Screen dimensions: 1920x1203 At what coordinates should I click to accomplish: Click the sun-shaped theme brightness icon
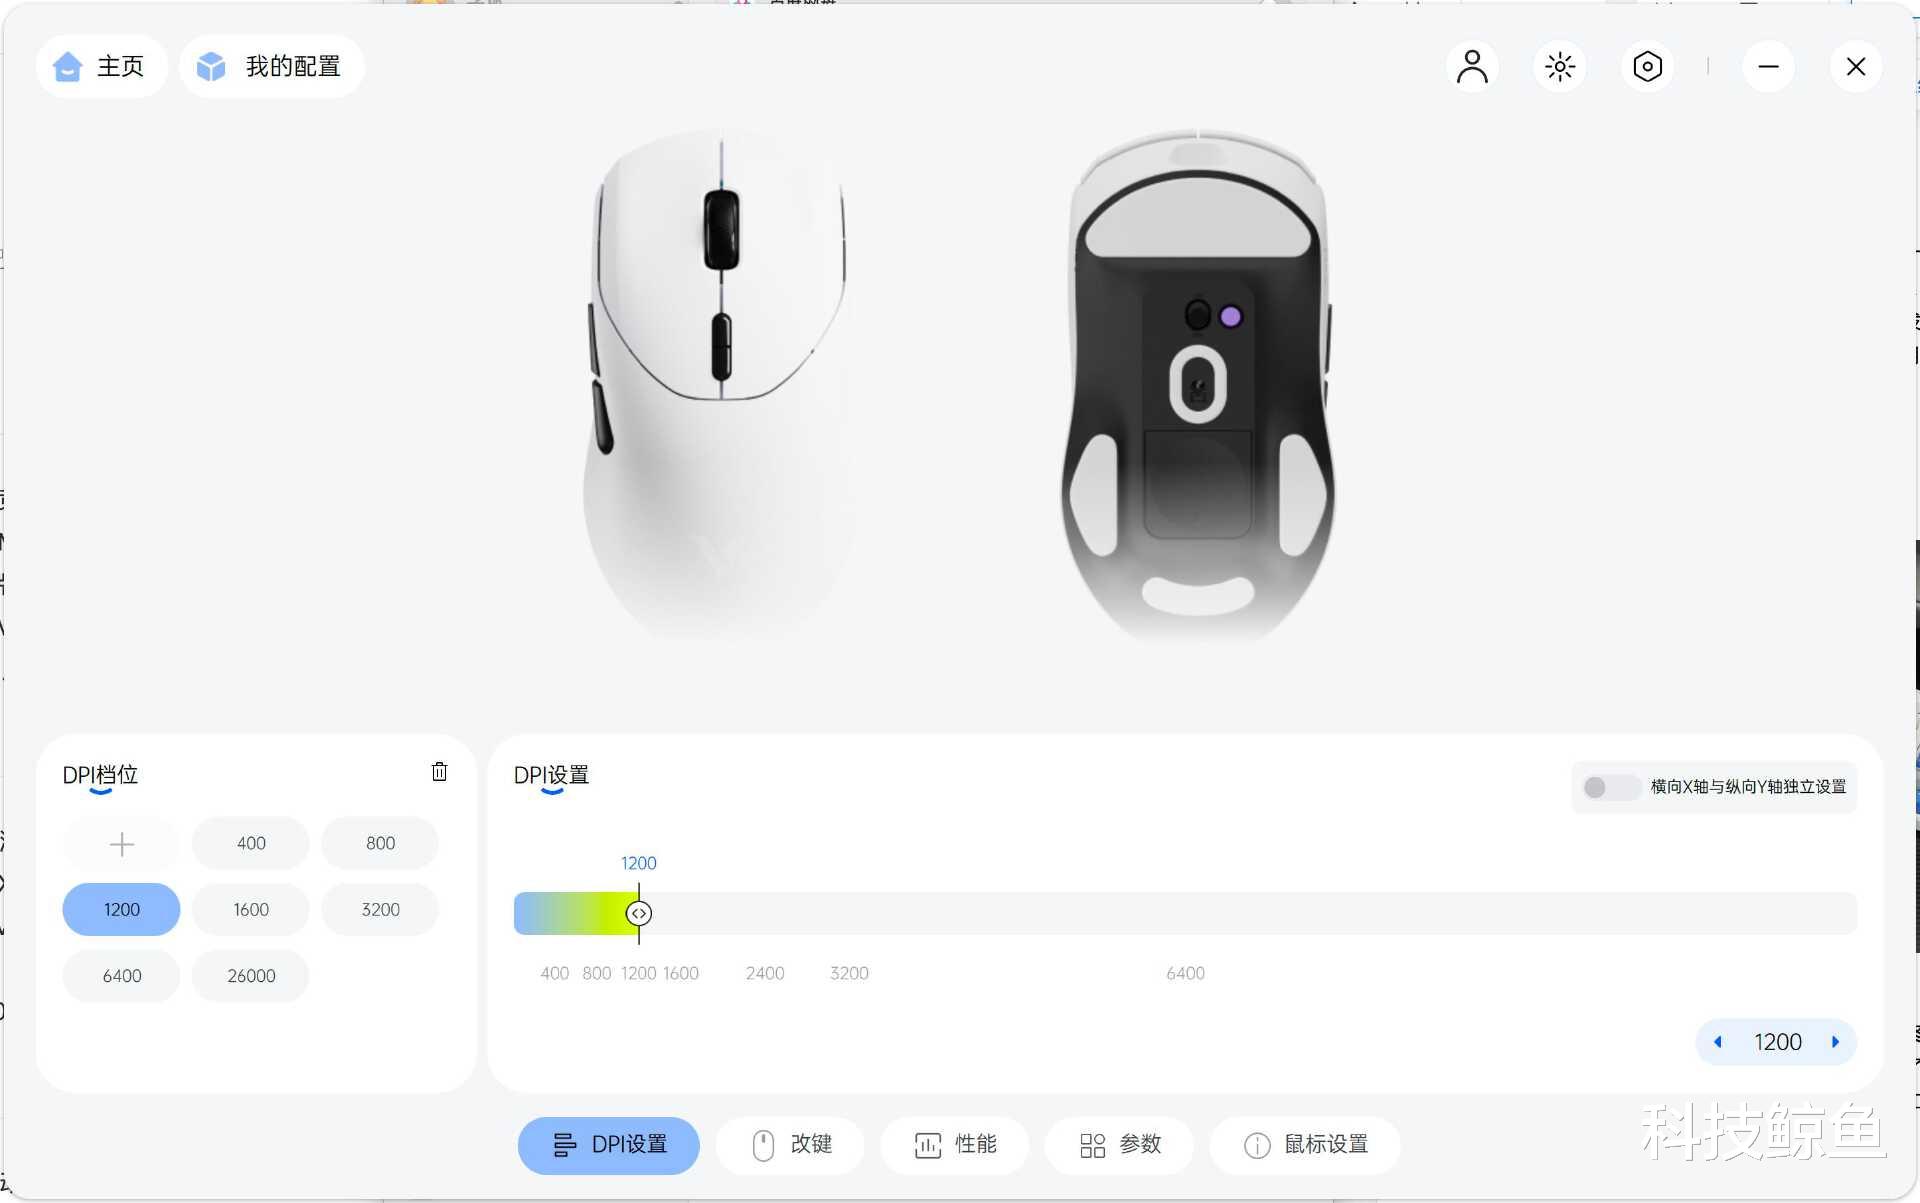coord(1560,67)
